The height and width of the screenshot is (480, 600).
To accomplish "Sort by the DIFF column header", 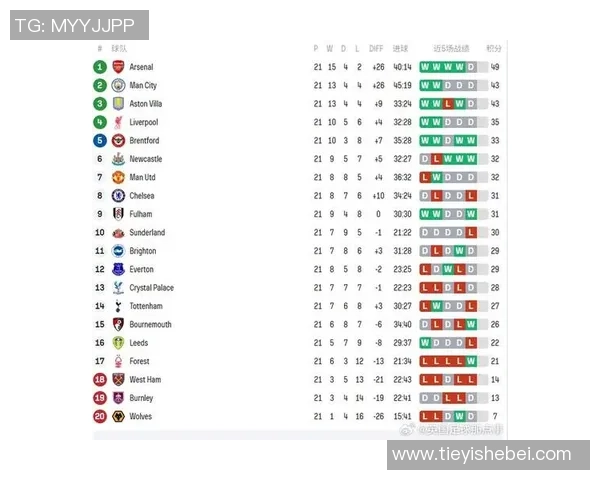I will pos(376,48).
